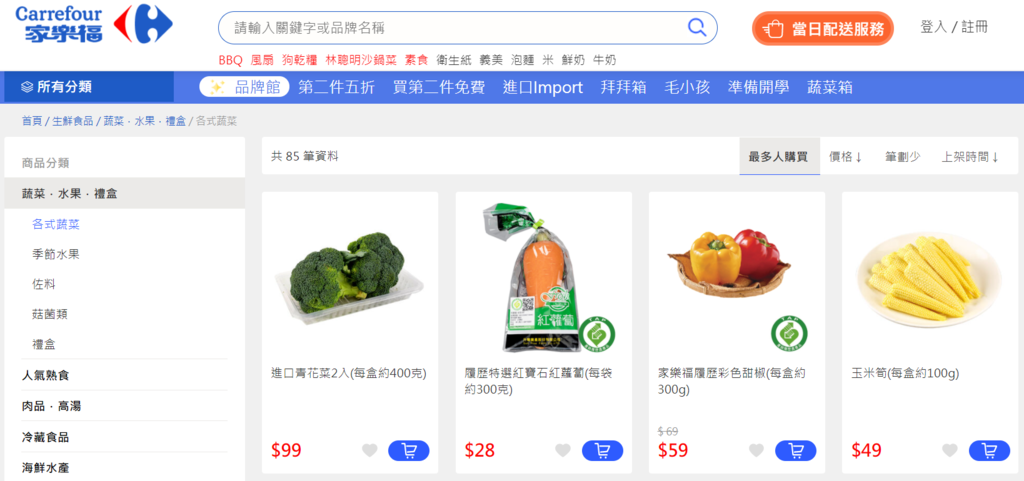This screenshot has height=481, width=1024.
Task: Sort by 價格 arrow
Action: pos(846,157)
